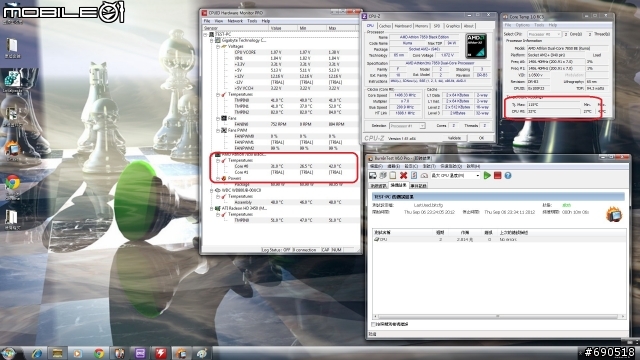Collapse the WDC hard drive node

[x=212, y=191]
